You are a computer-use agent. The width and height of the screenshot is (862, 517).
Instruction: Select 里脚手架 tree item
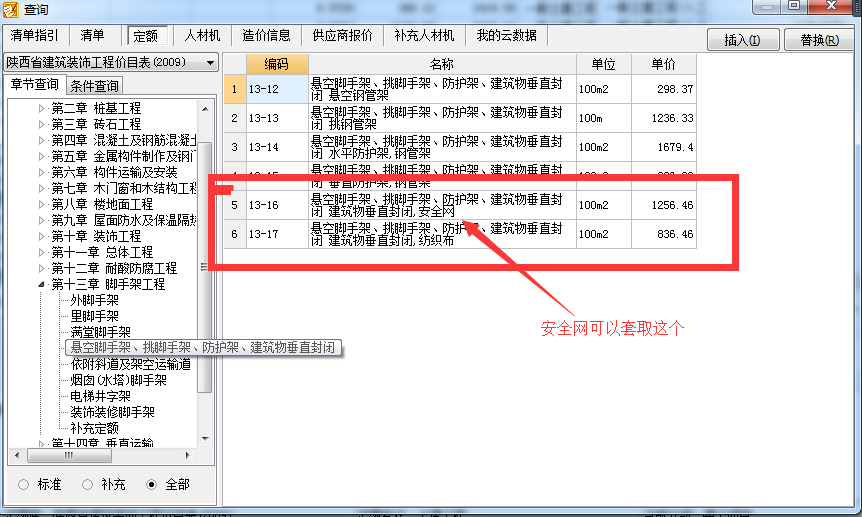coord(94,316)
